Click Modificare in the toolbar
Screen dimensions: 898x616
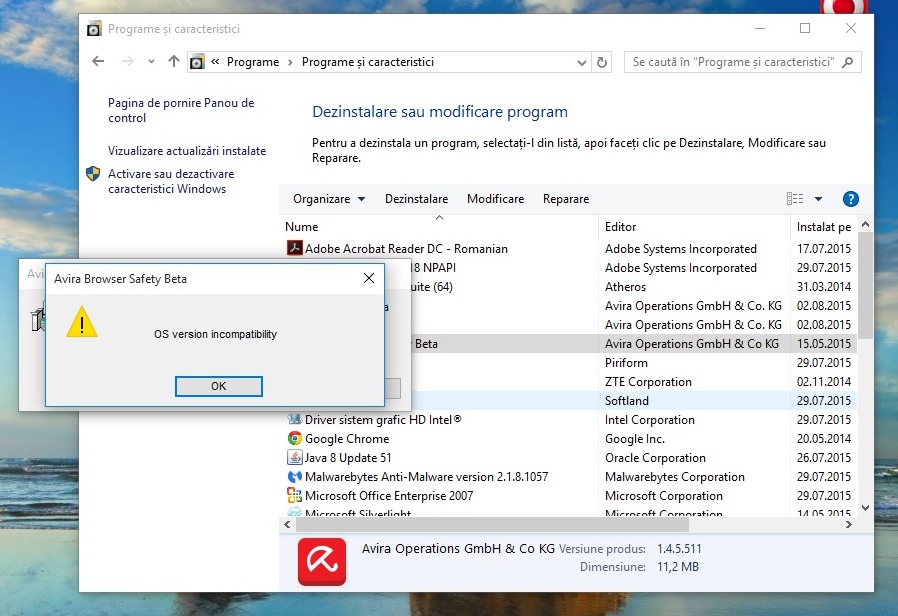click(x=495, y=199)
